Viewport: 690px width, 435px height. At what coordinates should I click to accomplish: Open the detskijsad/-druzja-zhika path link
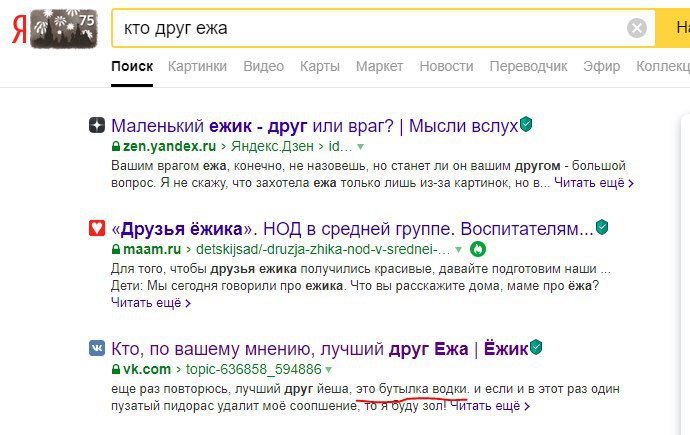(x=323, y=249)
